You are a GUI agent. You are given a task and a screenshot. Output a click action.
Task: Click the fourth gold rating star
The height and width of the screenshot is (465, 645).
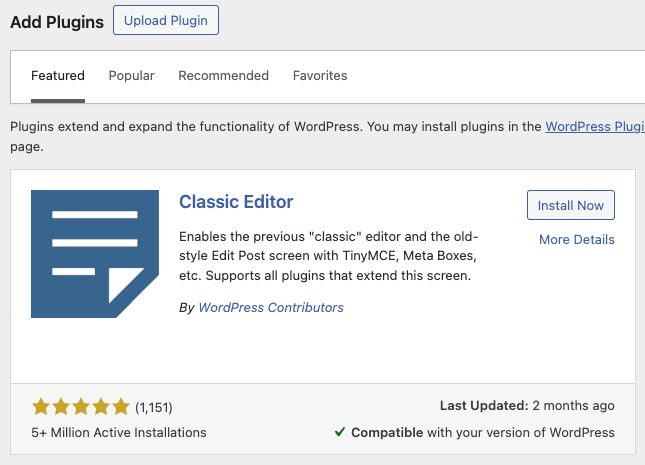click(101, 407)
